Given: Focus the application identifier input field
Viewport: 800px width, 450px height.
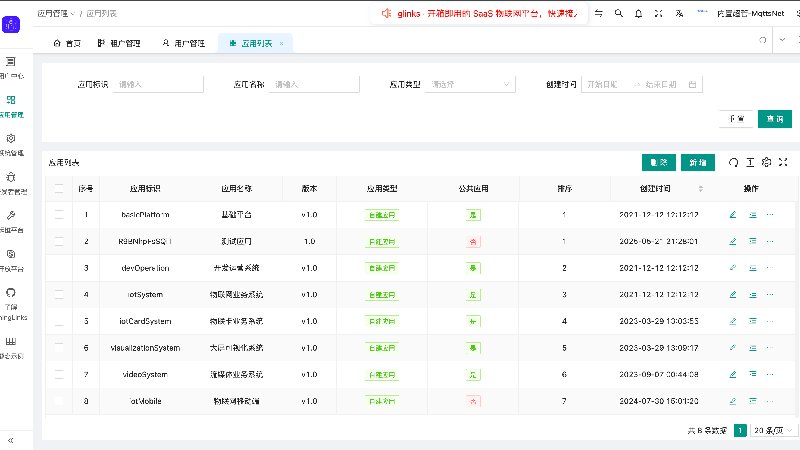Looking at the screenshot, I should pos(158,84).
